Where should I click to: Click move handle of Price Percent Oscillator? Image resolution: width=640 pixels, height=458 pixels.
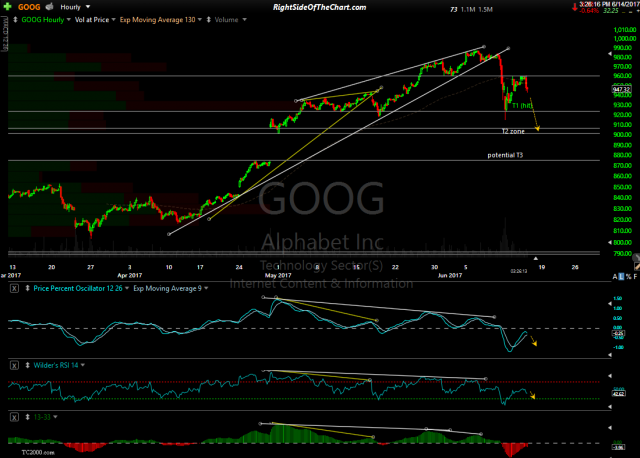coord(27,288)
